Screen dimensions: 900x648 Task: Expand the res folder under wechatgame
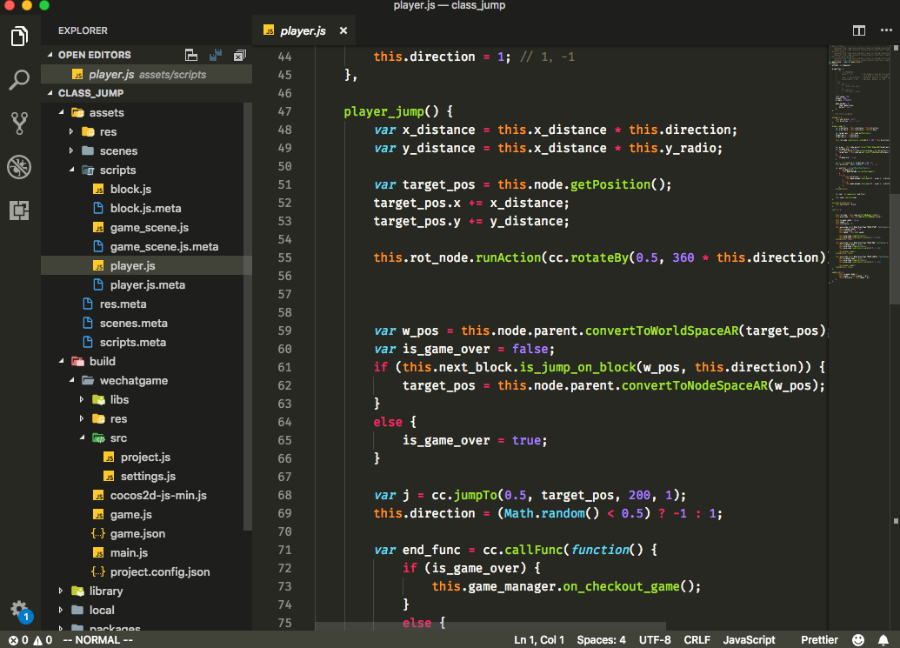[82, 418]
